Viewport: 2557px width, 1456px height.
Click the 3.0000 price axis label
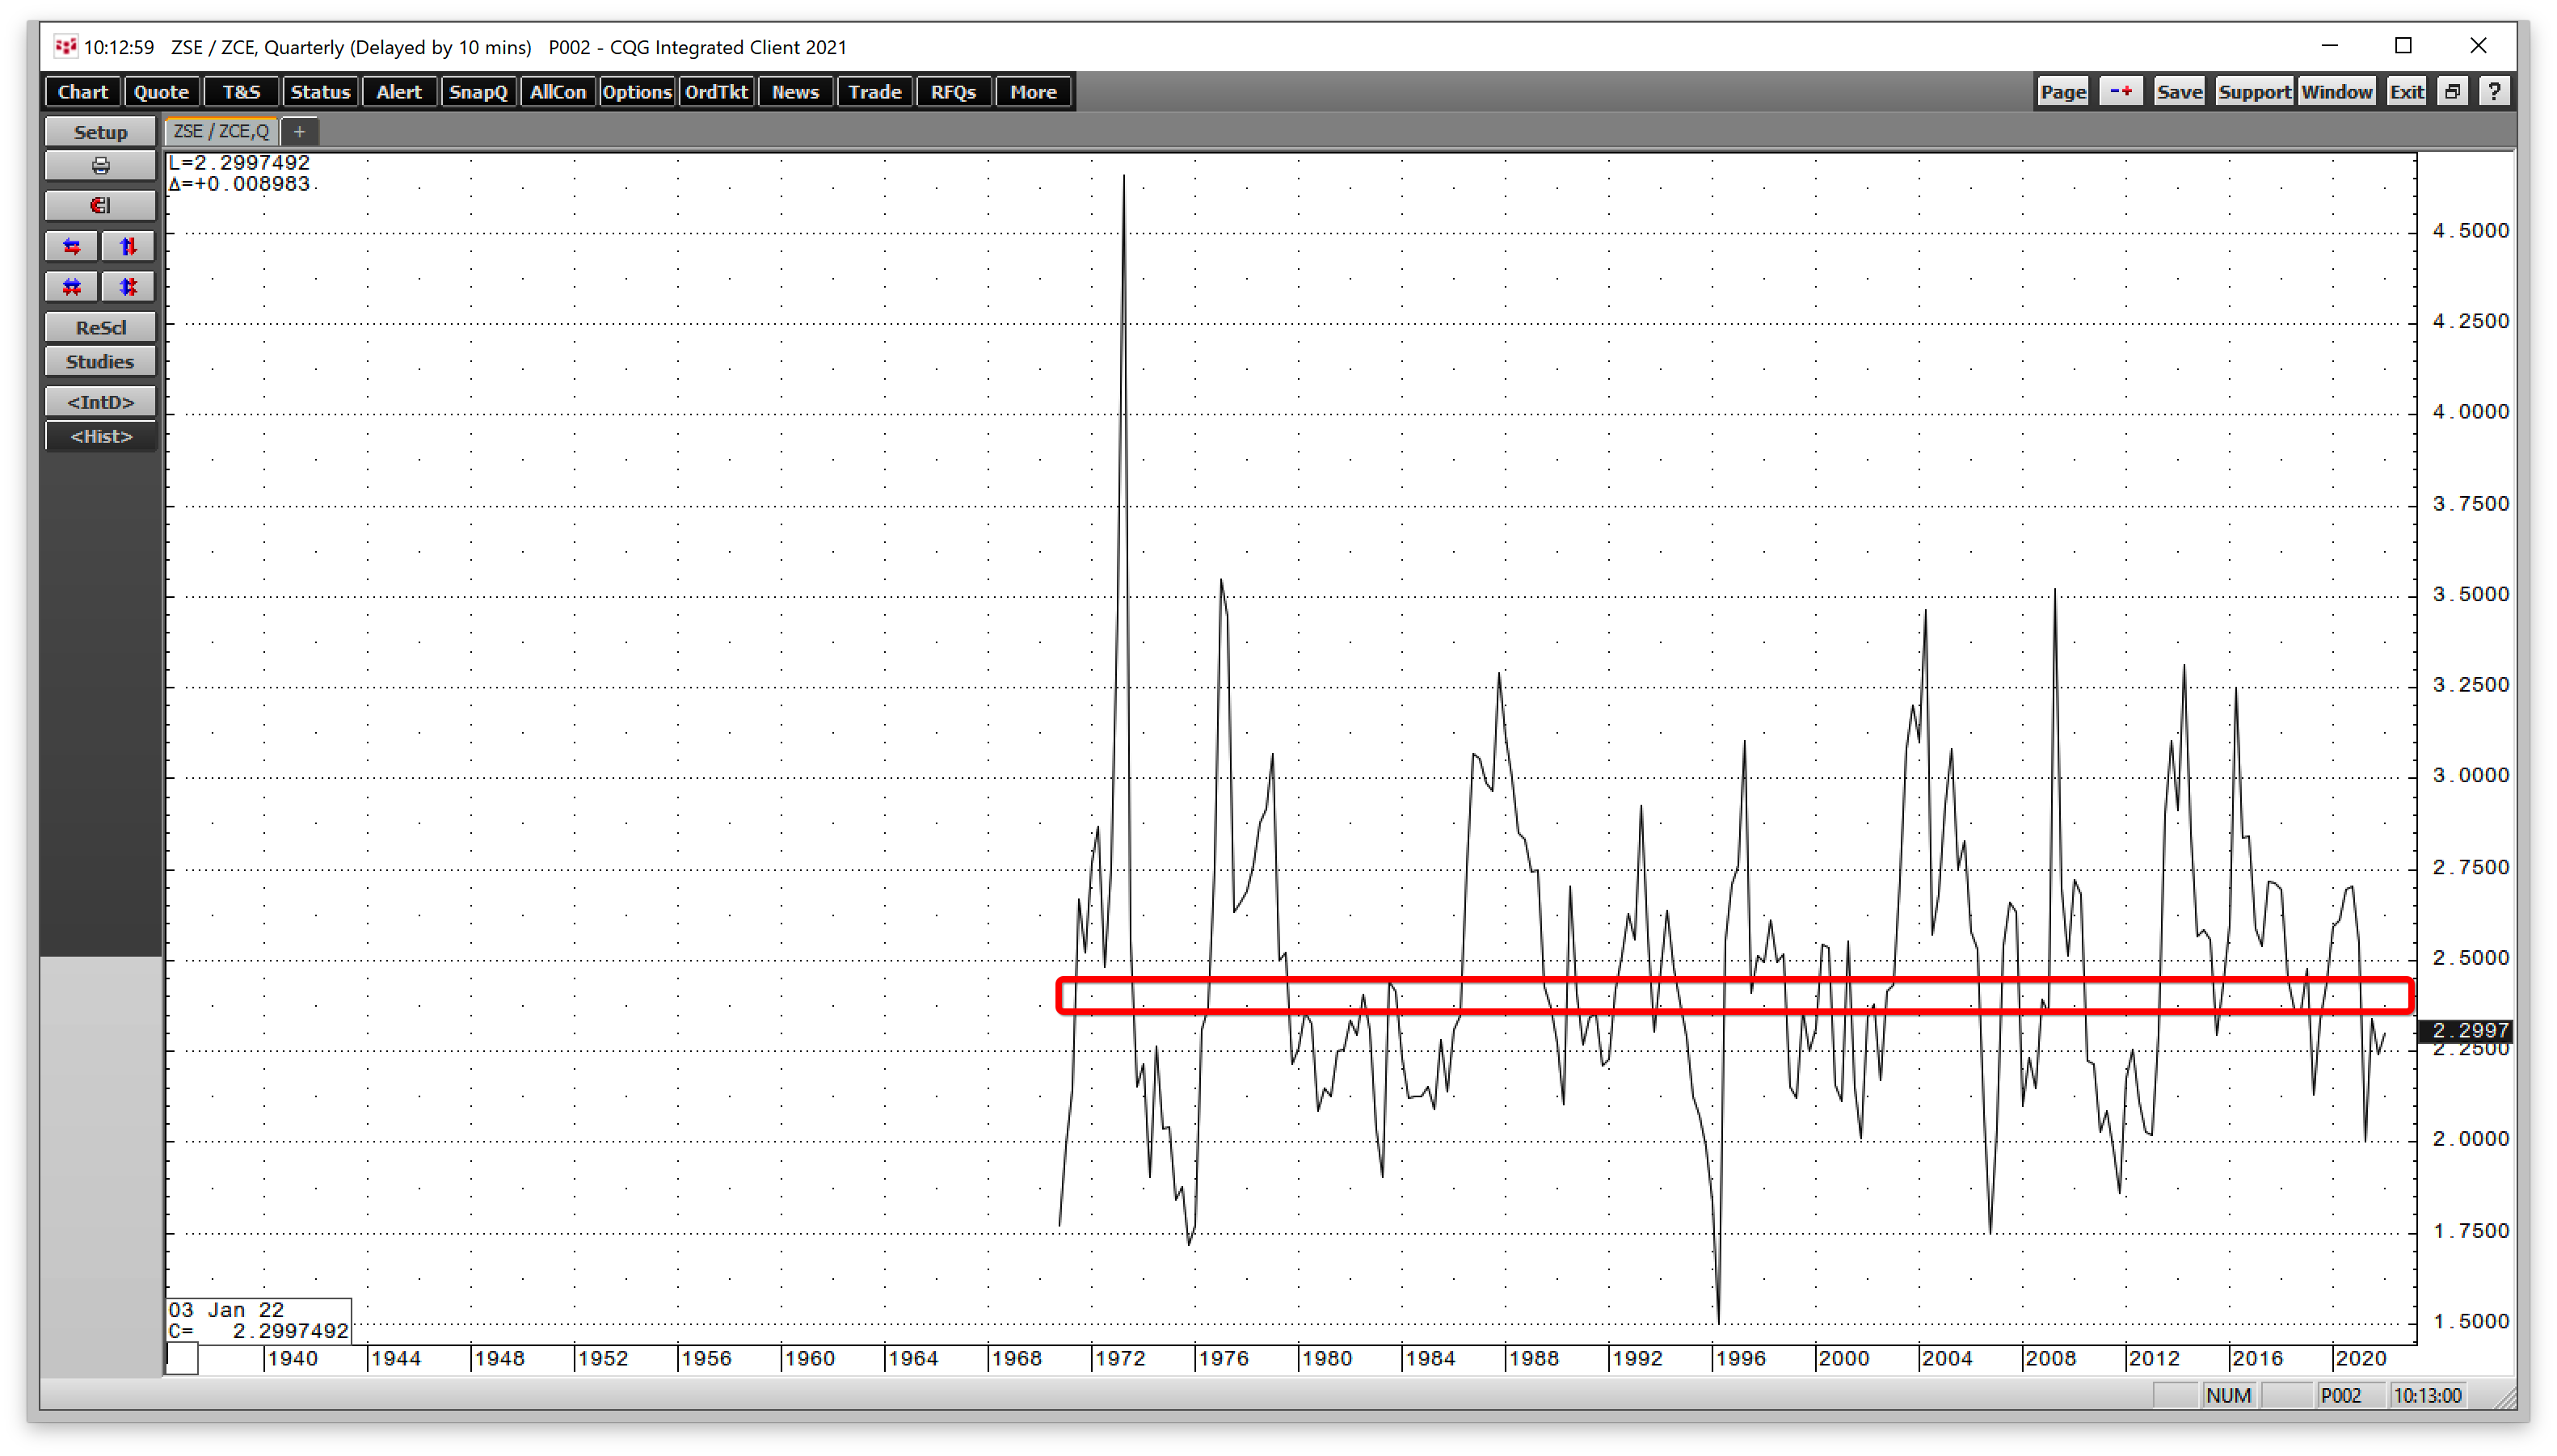tap(2471, 776)
